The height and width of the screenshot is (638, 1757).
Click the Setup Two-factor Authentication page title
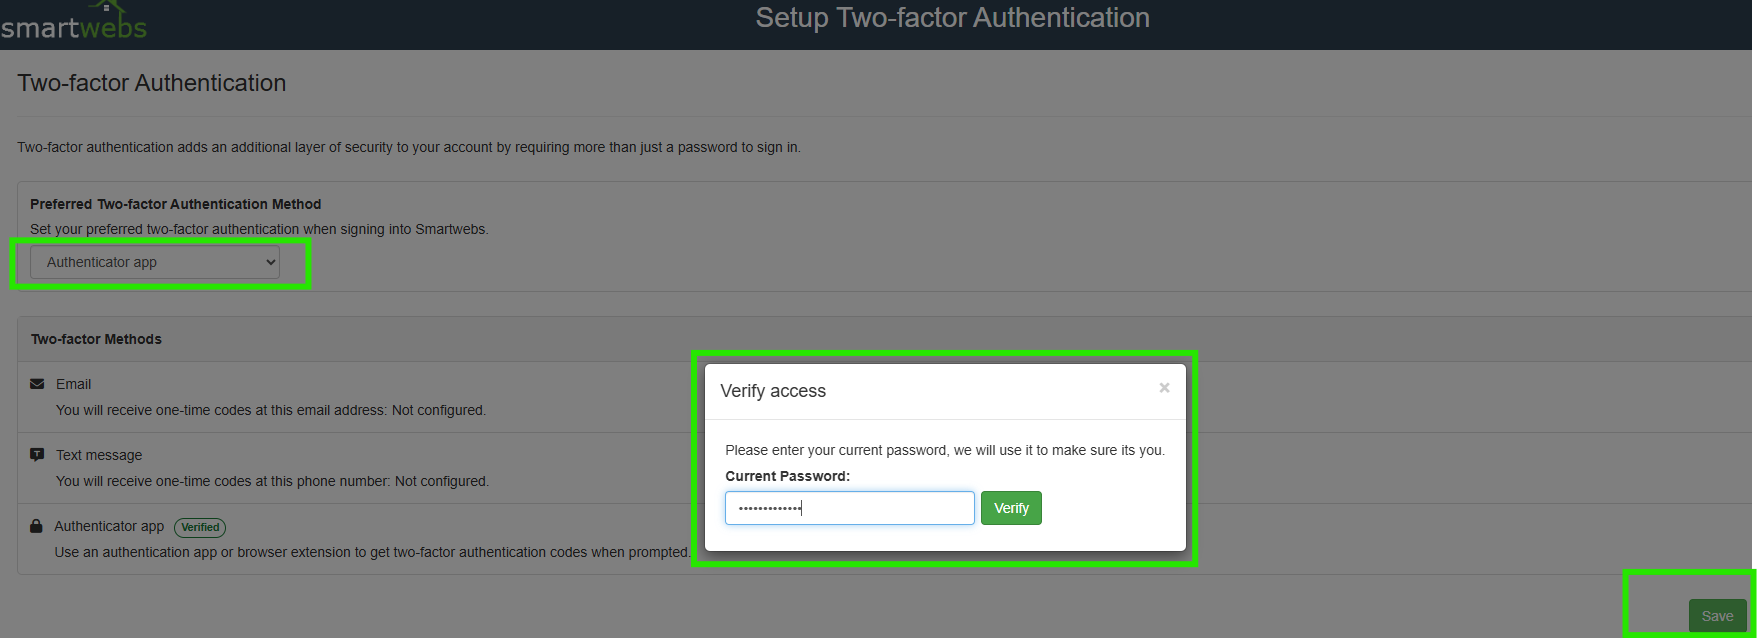(952, 18)
